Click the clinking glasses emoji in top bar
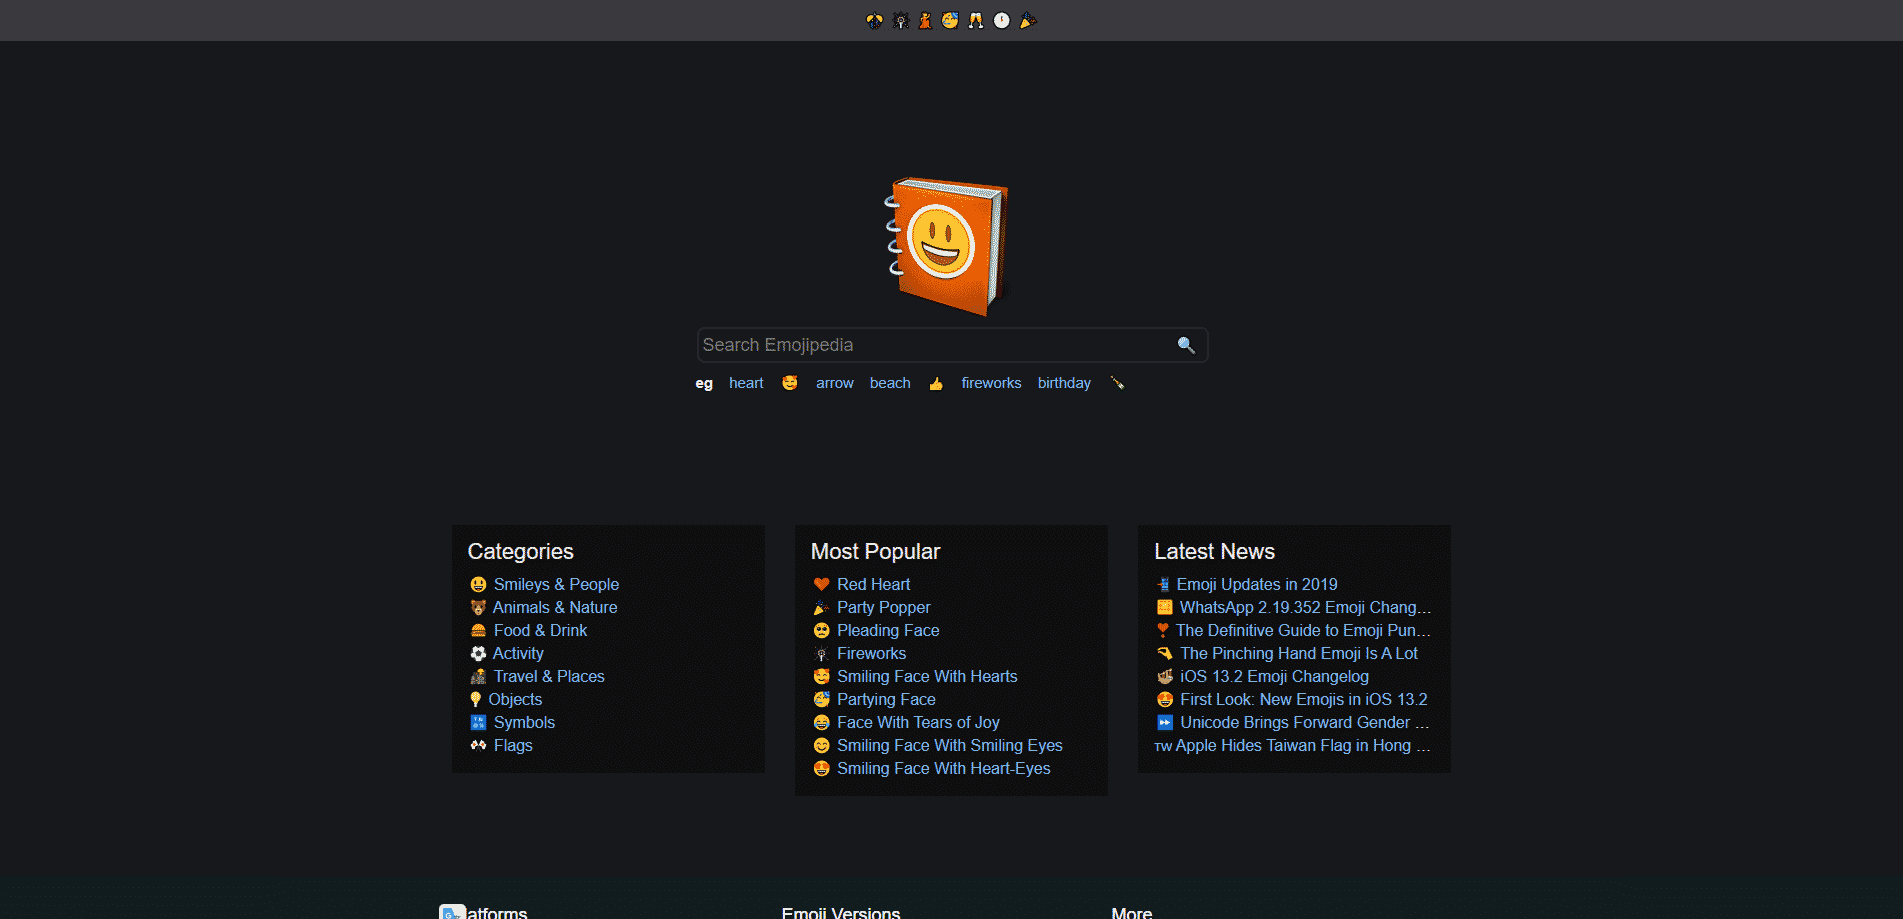The width and height of the screenshot is (1903, 919). 976,20
